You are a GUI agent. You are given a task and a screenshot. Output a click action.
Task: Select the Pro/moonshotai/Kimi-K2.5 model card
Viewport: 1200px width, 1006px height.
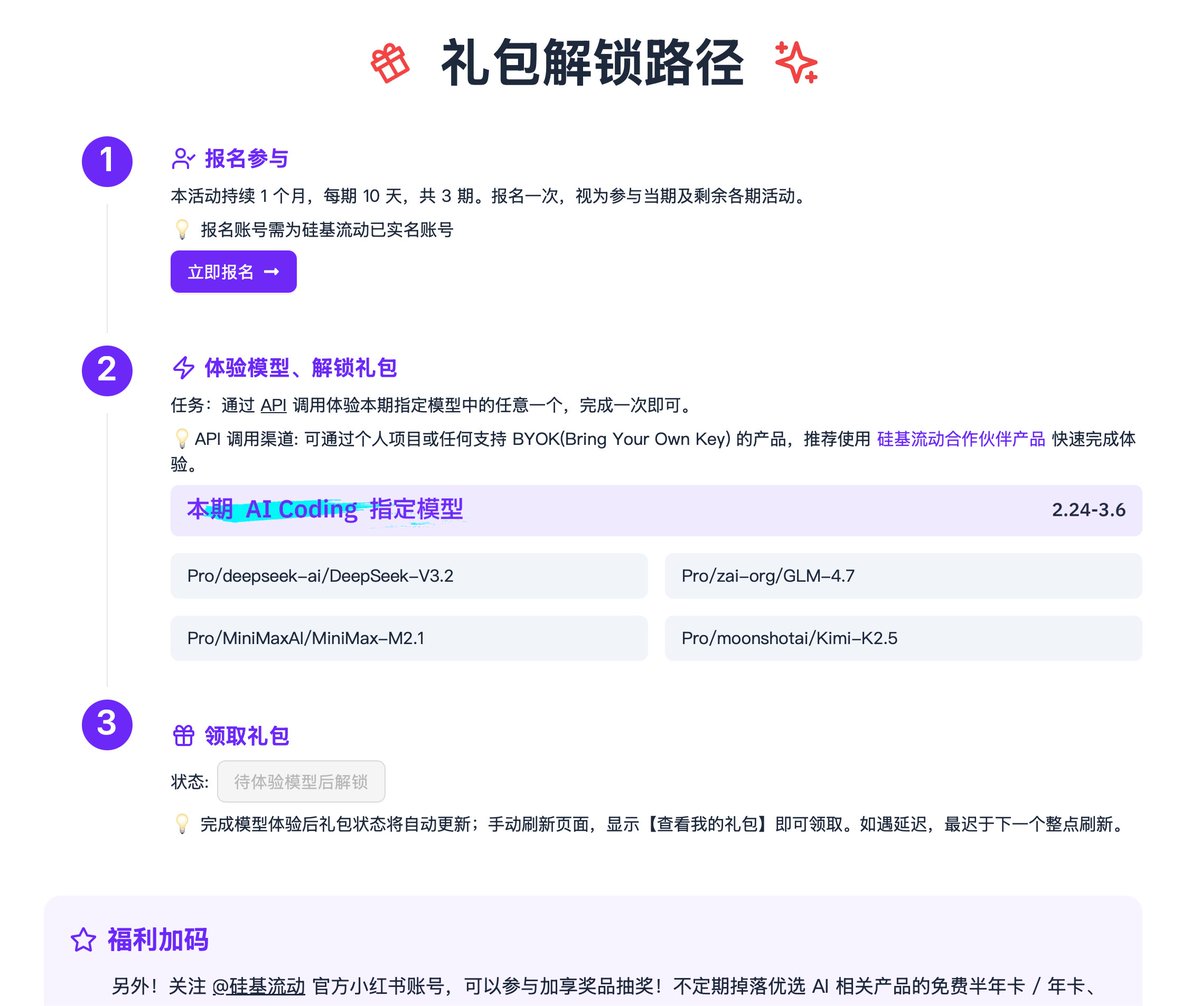coord(903,638)
